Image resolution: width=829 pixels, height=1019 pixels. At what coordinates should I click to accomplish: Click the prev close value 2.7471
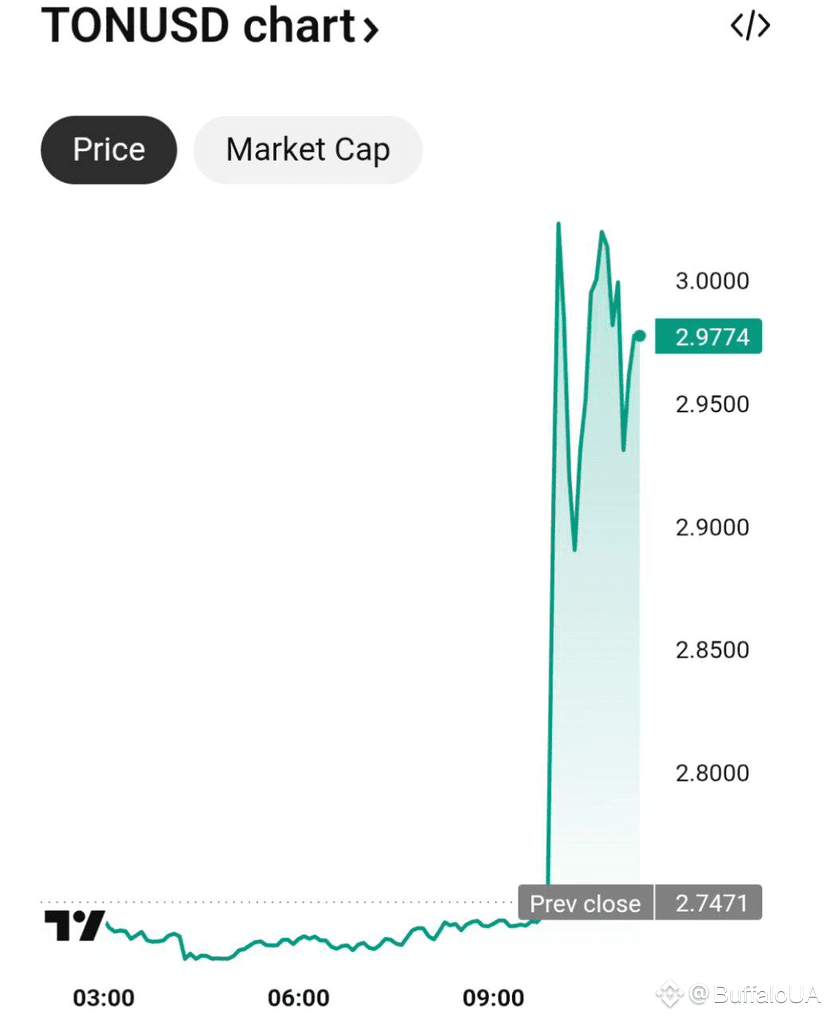tap(709, 903)
